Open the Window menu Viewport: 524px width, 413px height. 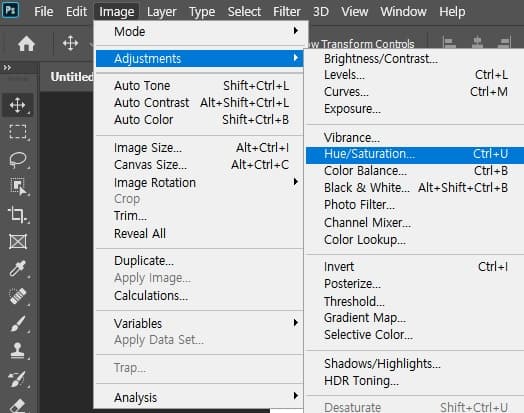coord(403,12)
